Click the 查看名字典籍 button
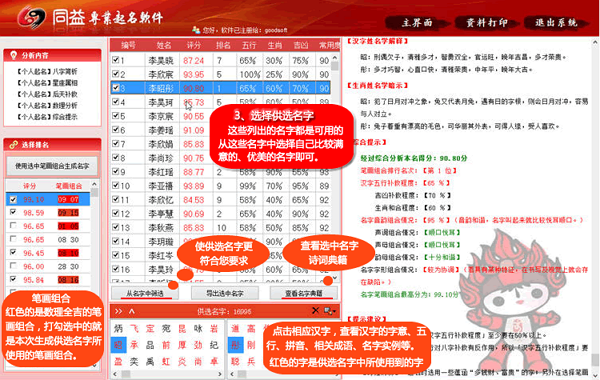This screenshot has height=380, width=600. point(304,294)
